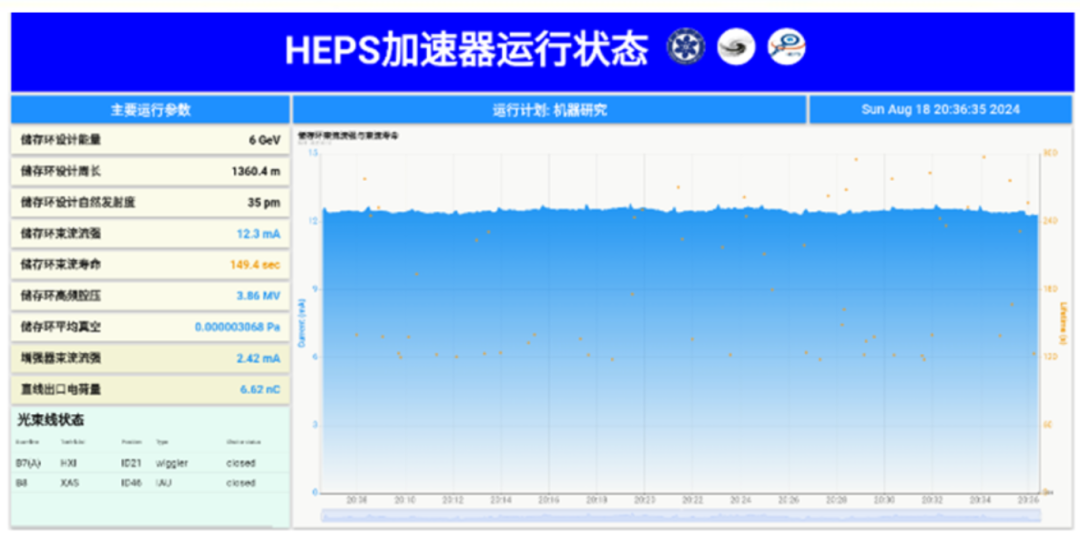Click the blue flower-emblem academy logo
1080x535 pixels.
pyautogui.click(x=686, y=46)
